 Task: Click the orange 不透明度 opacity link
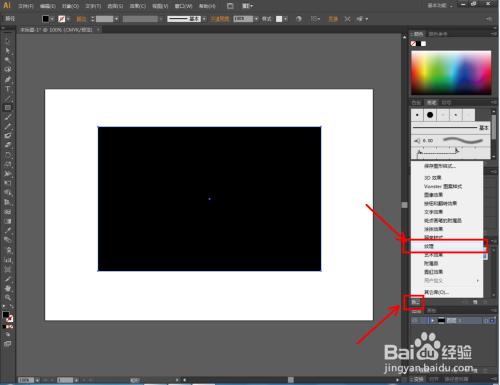220,19
